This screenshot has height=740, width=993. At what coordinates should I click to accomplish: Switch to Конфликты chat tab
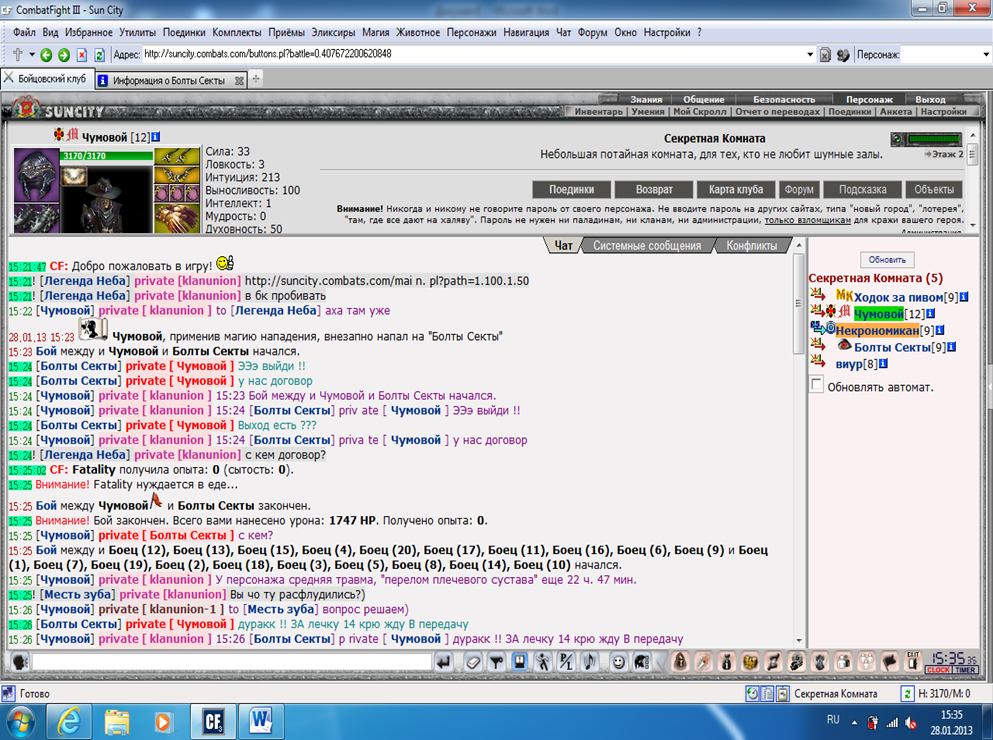[x=752, y=246]
